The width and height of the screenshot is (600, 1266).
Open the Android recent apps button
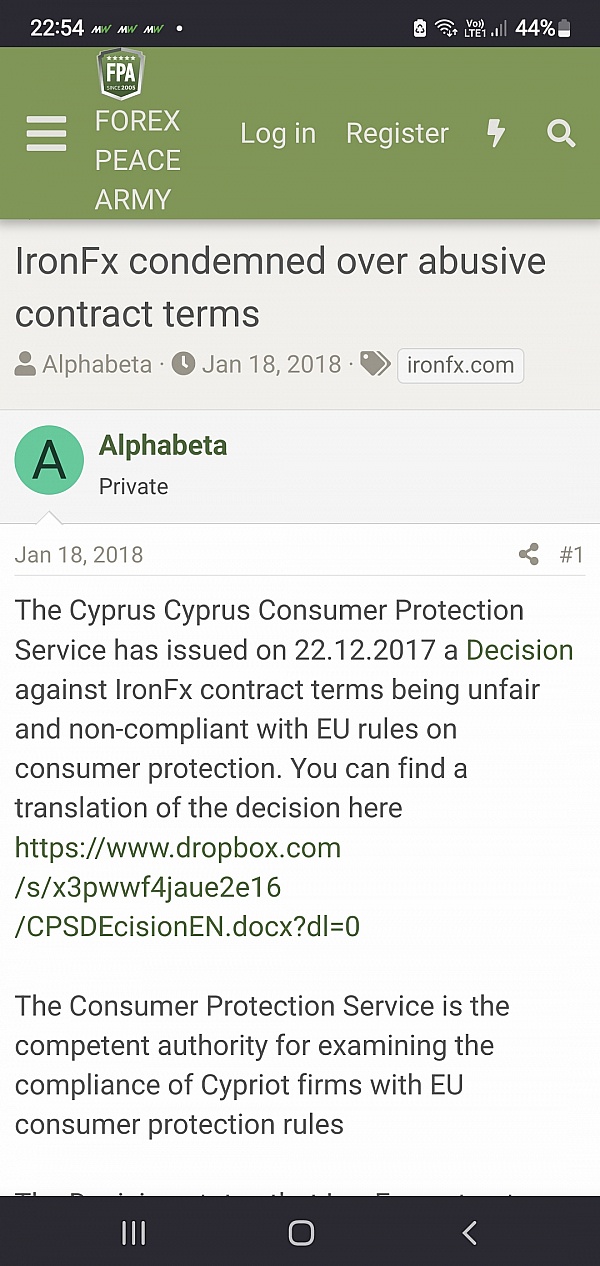tap(133, 1233)
